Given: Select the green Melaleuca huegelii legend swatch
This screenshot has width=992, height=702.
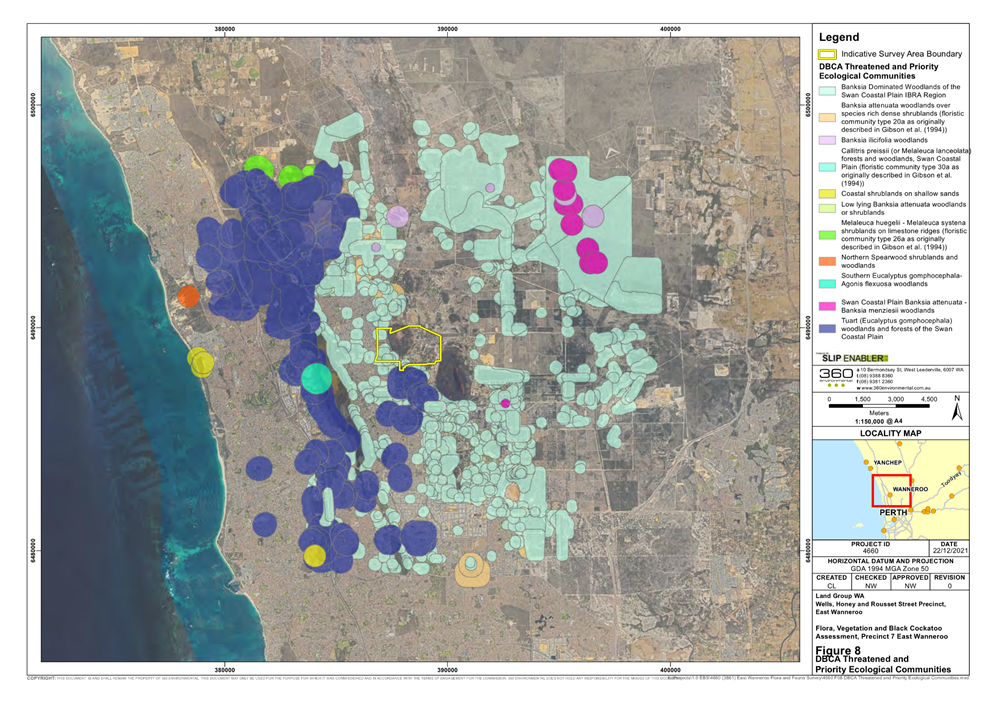Looking at the screenshot, I should tap(827, 235).
